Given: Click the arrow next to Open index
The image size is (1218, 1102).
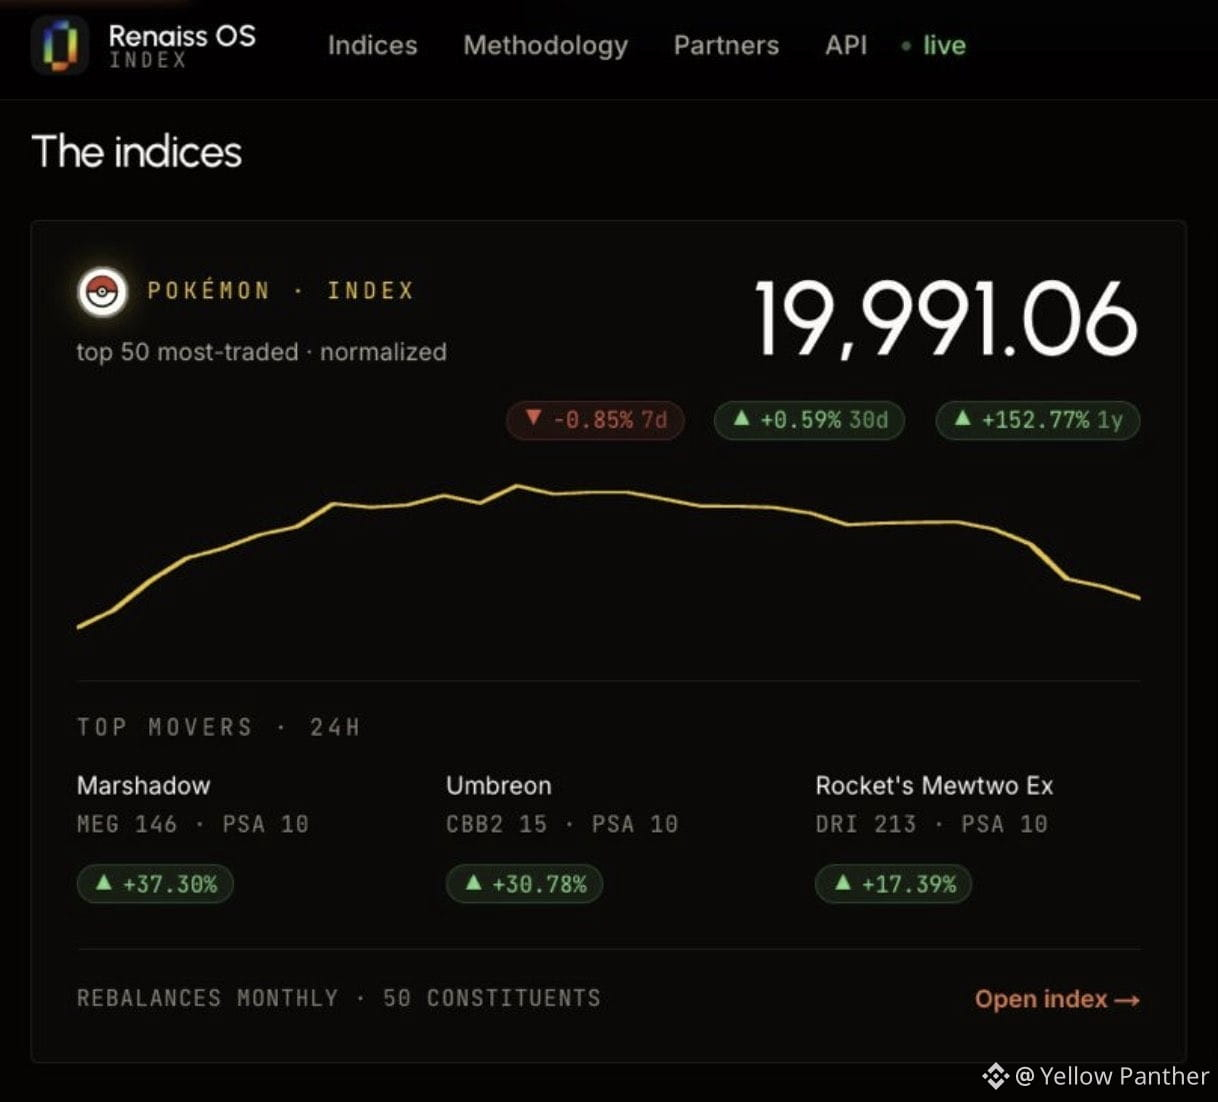Looking at the screenshot, I should (1127, 1000).
